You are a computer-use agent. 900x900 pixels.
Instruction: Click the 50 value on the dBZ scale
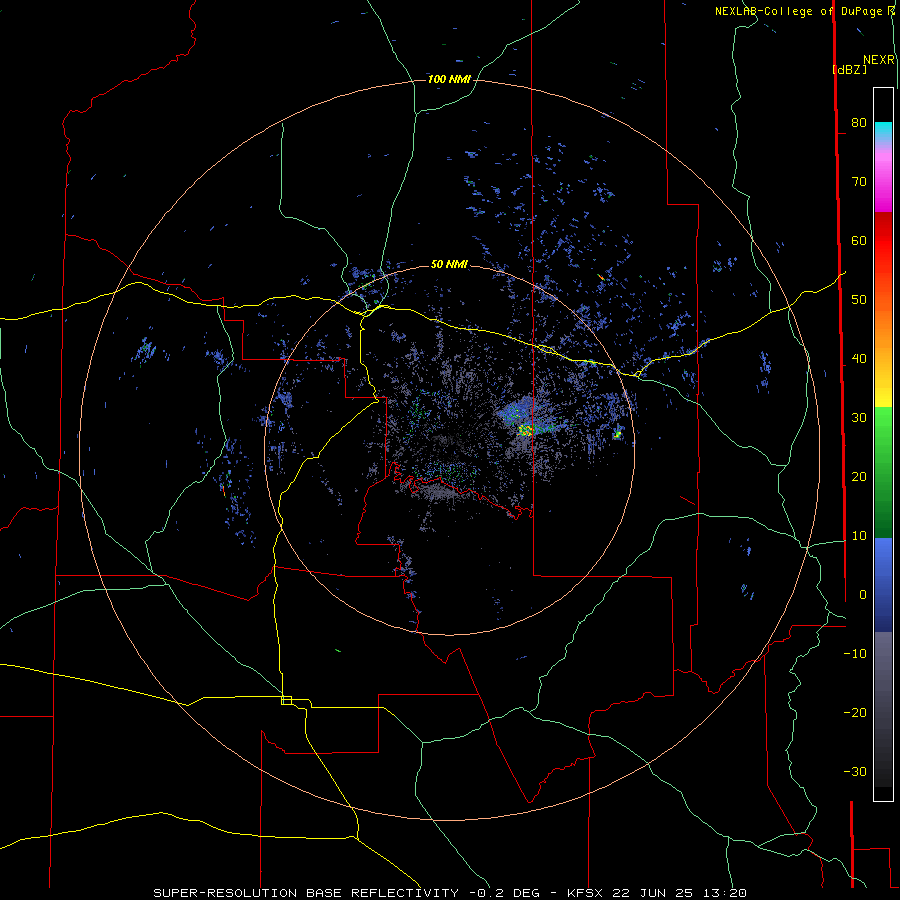[x=859, y=300]
